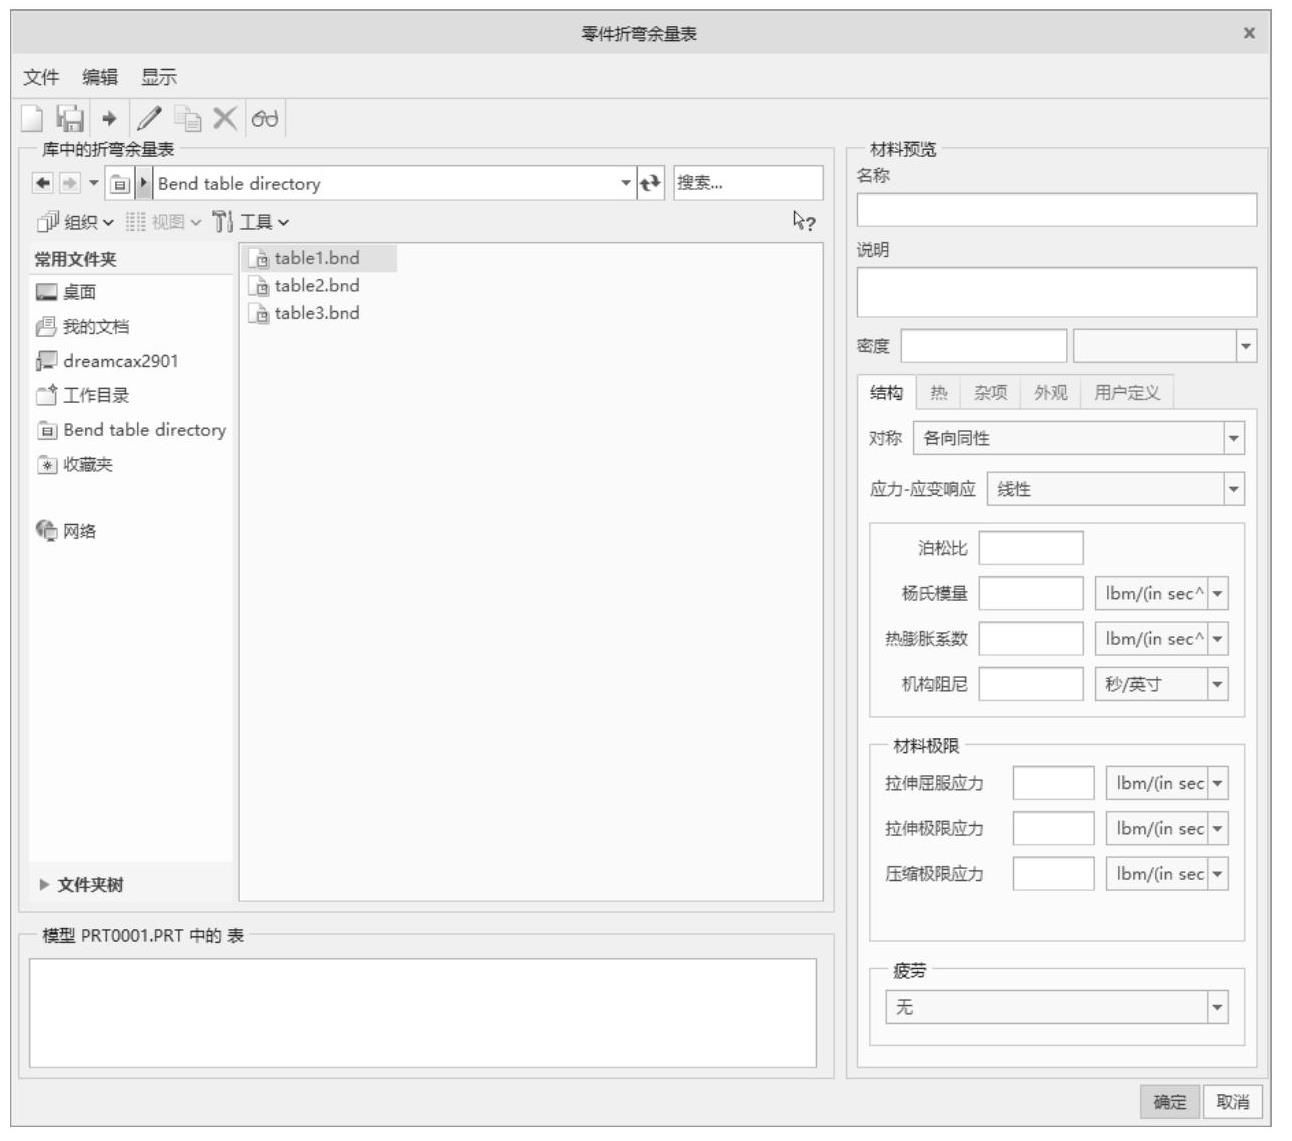The width and height of the screenshot is (1292, 1141).
Task: Open the 应力-应变响应 dropdown
Action: pos(1233,489)
